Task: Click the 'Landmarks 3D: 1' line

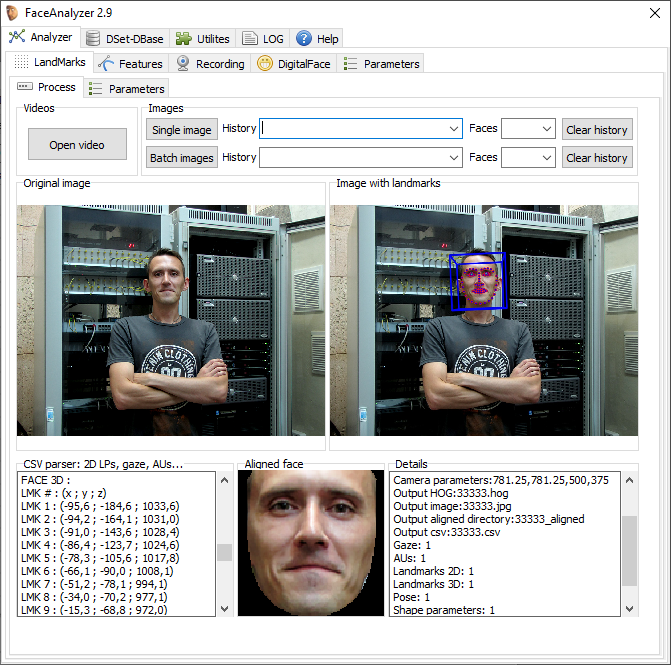Action: coord(433,584)
